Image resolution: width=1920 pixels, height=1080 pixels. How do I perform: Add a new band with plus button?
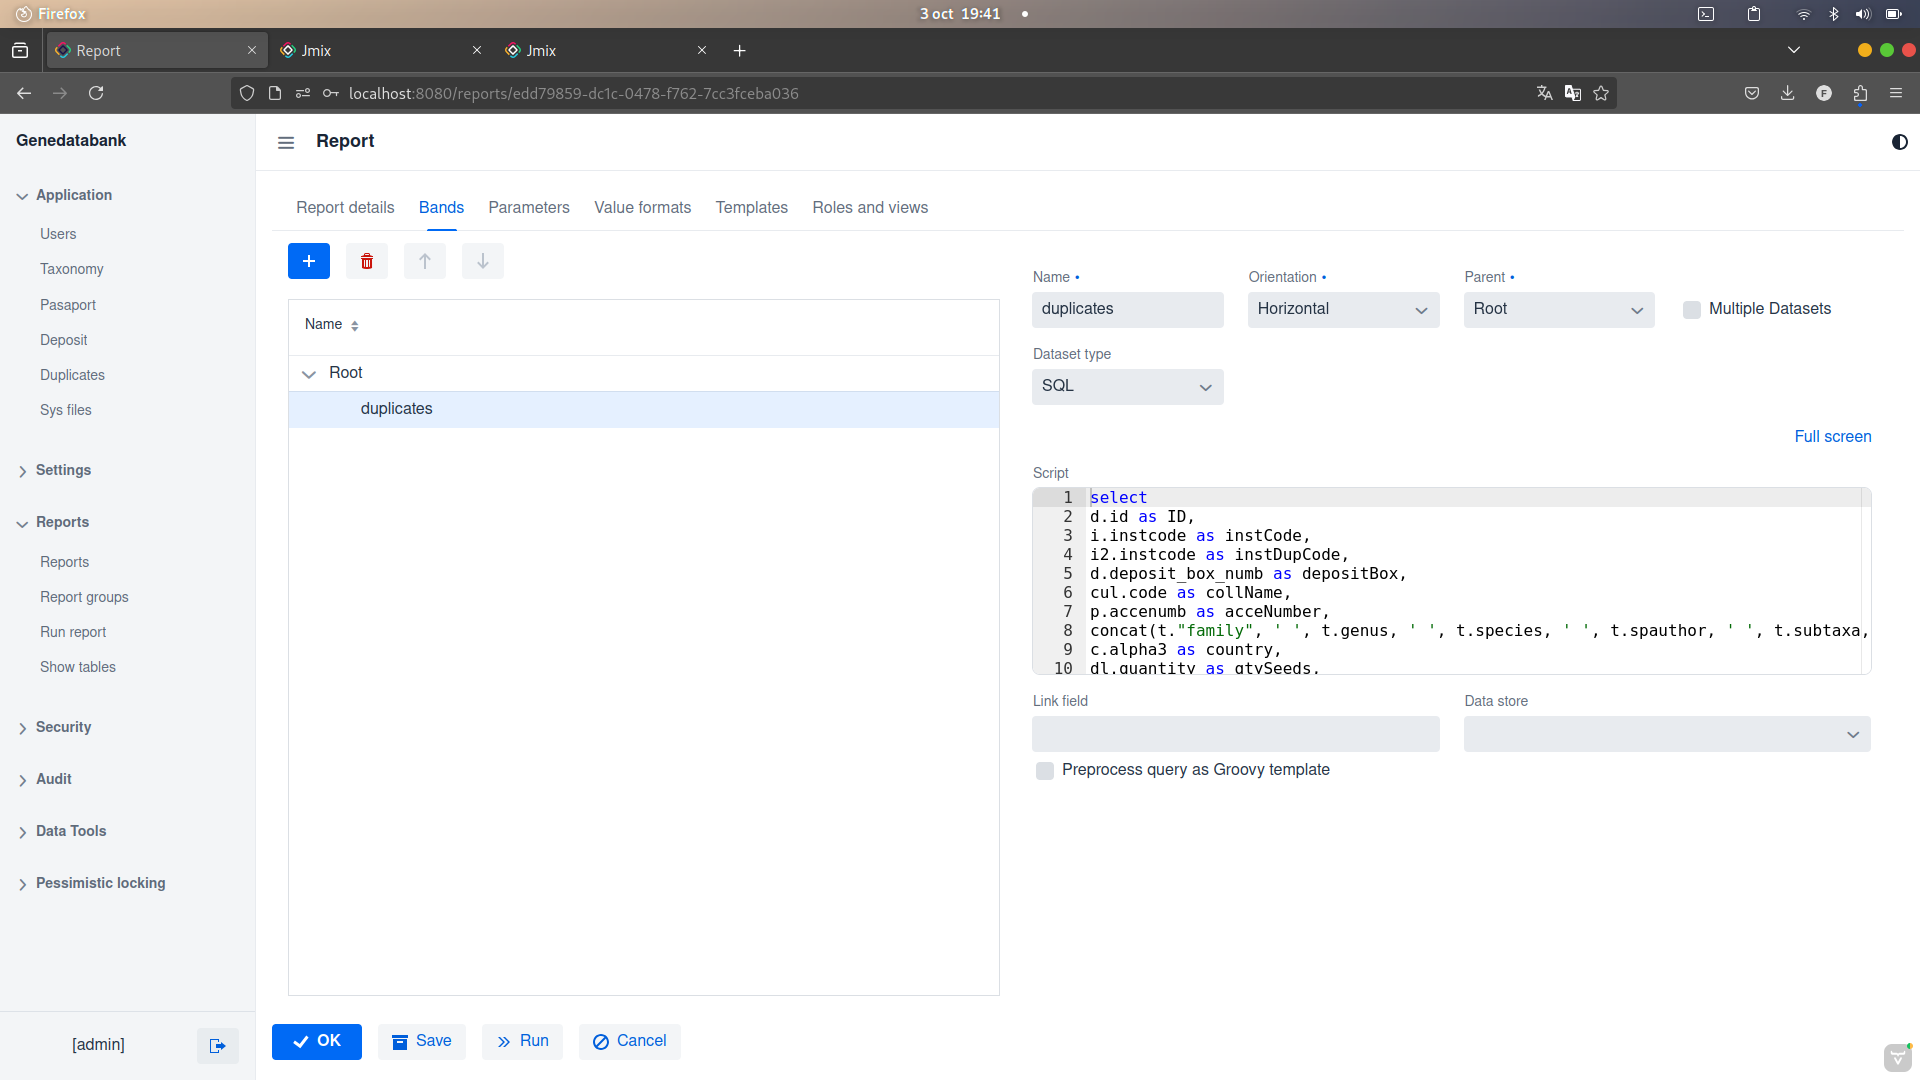[x=309, y=261]
